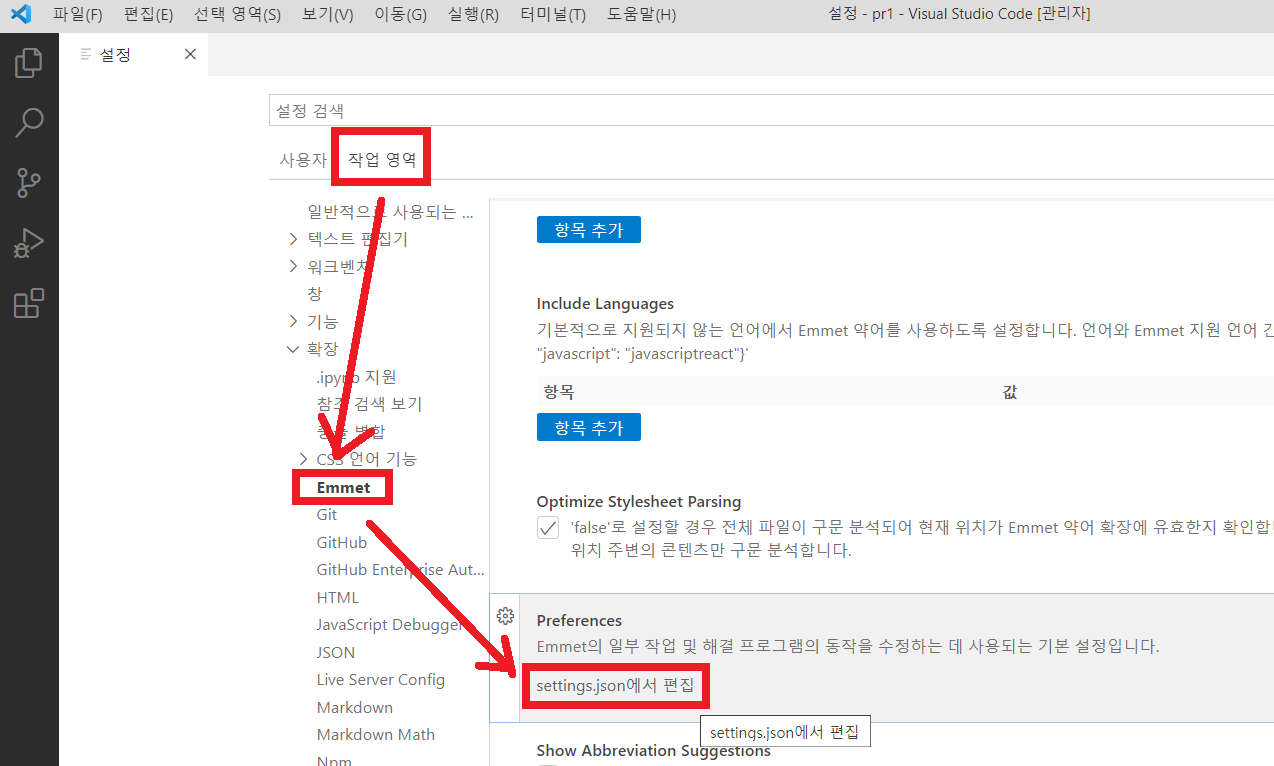The height and width of the screenshot is (766, 1274).
Task: Collapse the 확장 tree section
Action: coord(293,349)
